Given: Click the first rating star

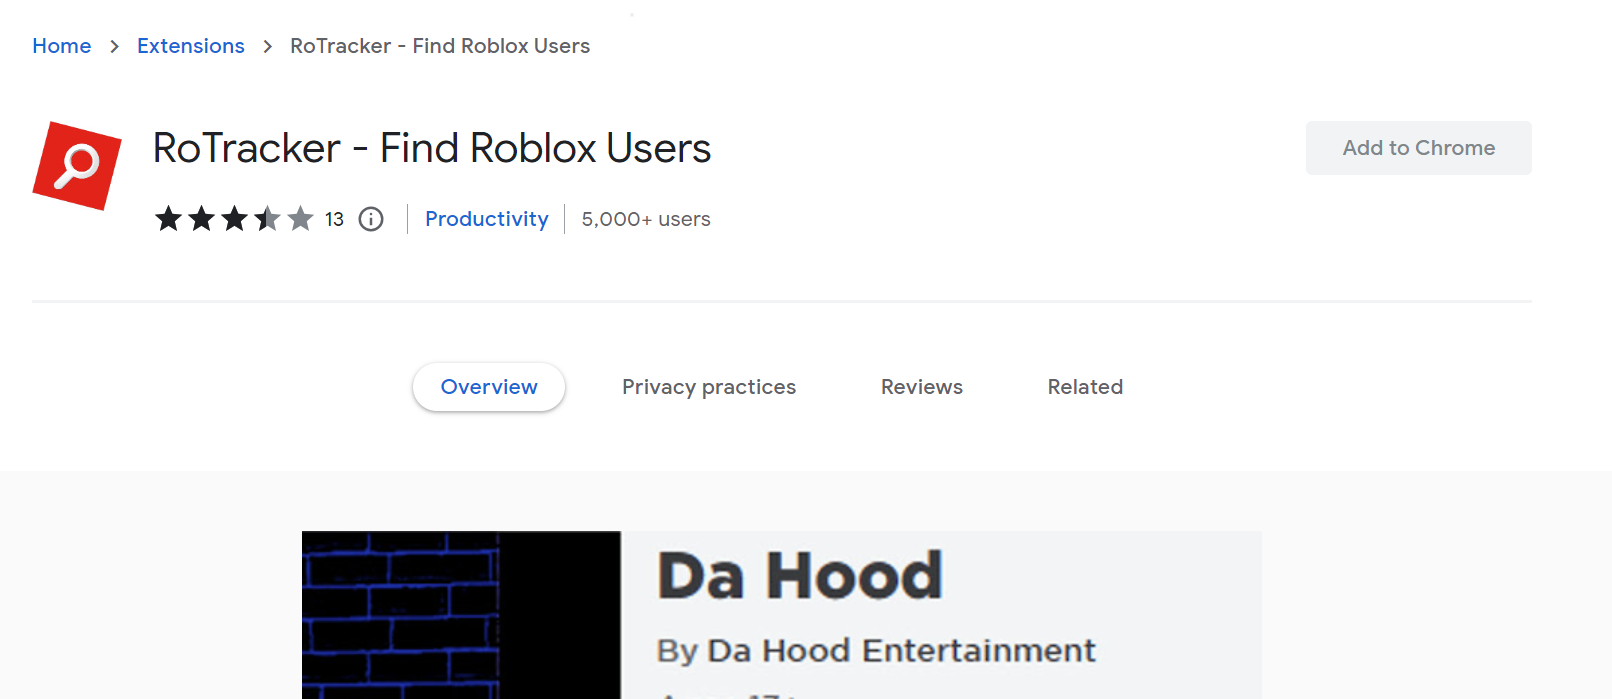Looking at the screenshot, I should point(168,218).
